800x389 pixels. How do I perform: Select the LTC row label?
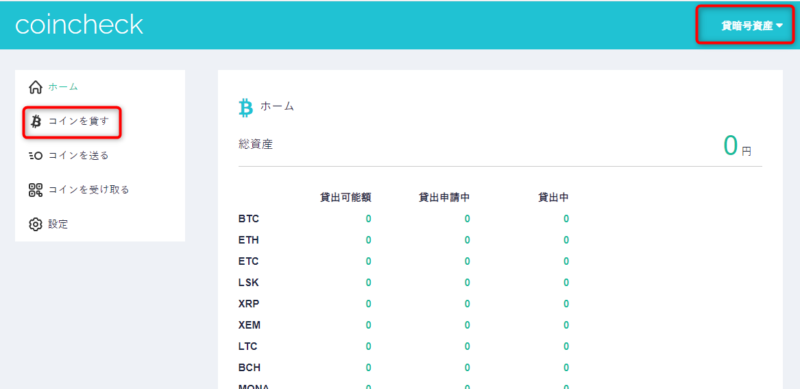[248, 347]
